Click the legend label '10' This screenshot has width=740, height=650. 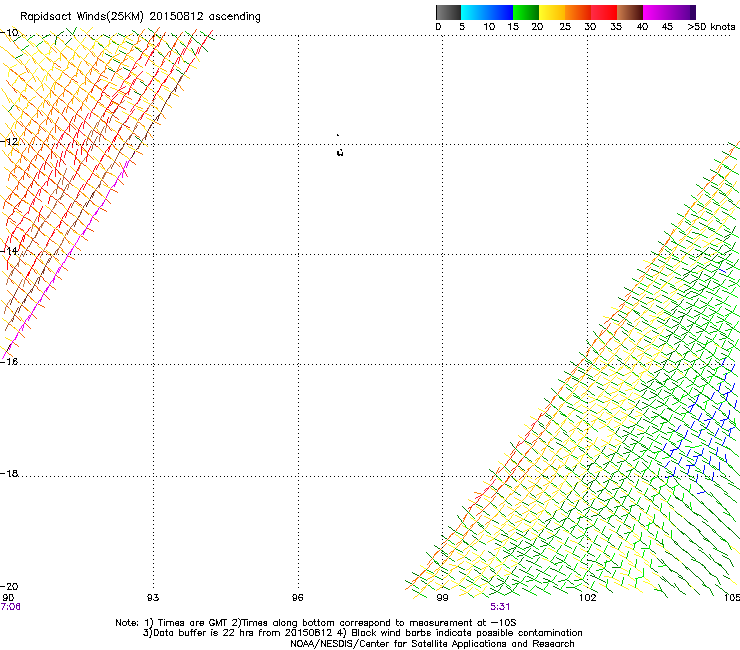point(489,27)
